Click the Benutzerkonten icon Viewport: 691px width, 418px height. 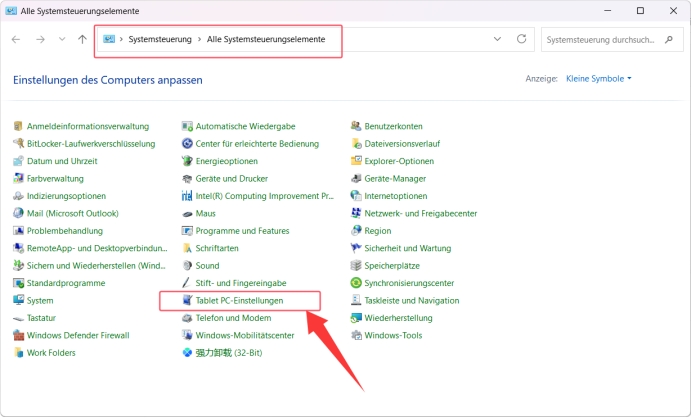(356, 127)
